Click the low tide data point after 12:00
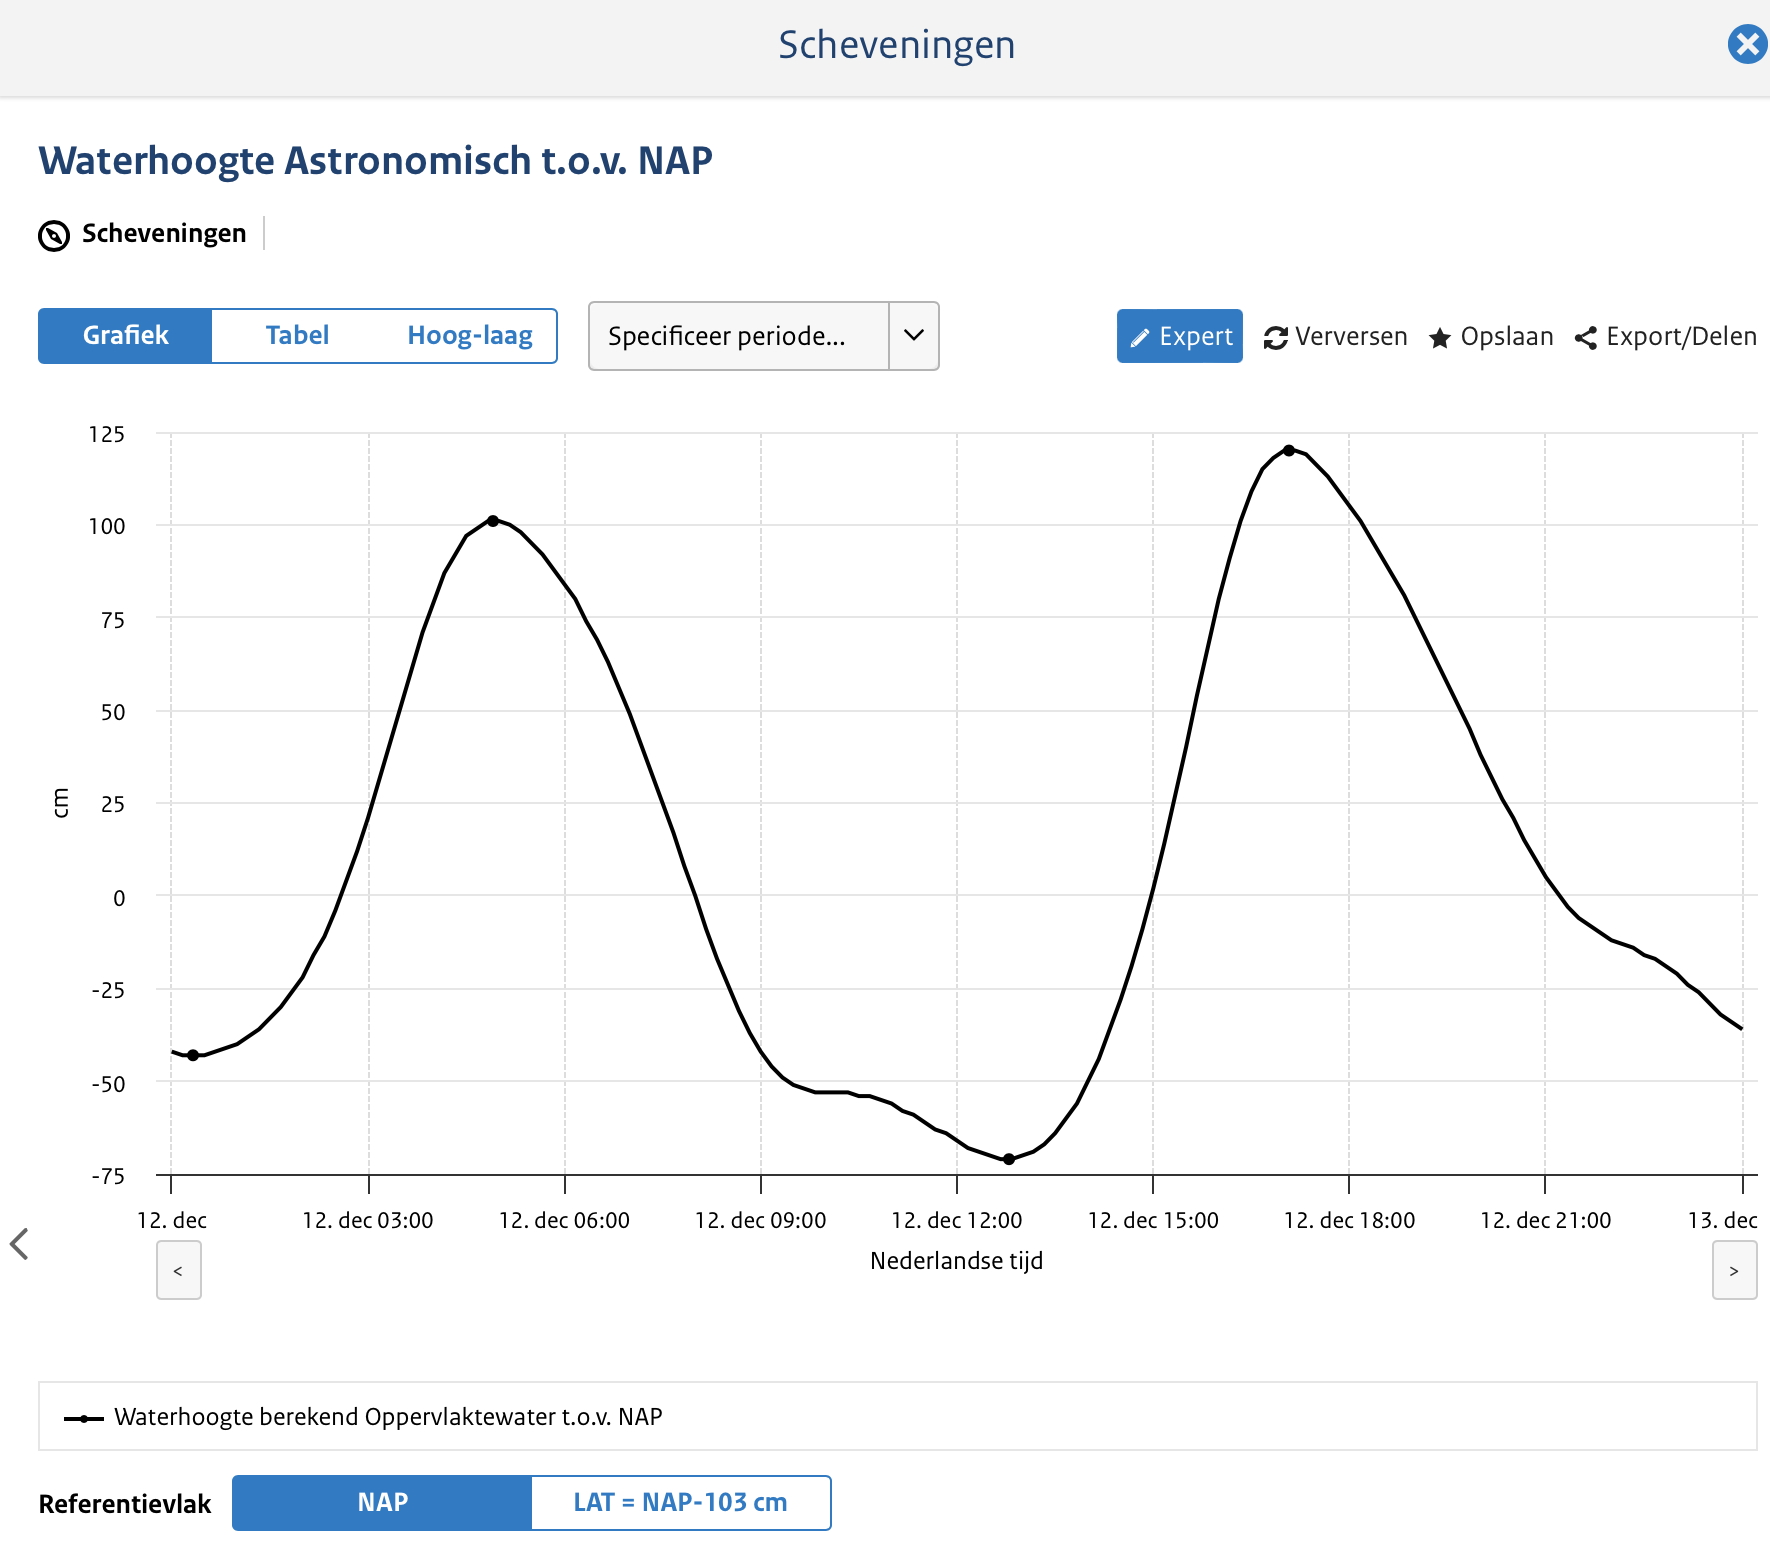 pyautogui.click(x=1009, y=1159)
